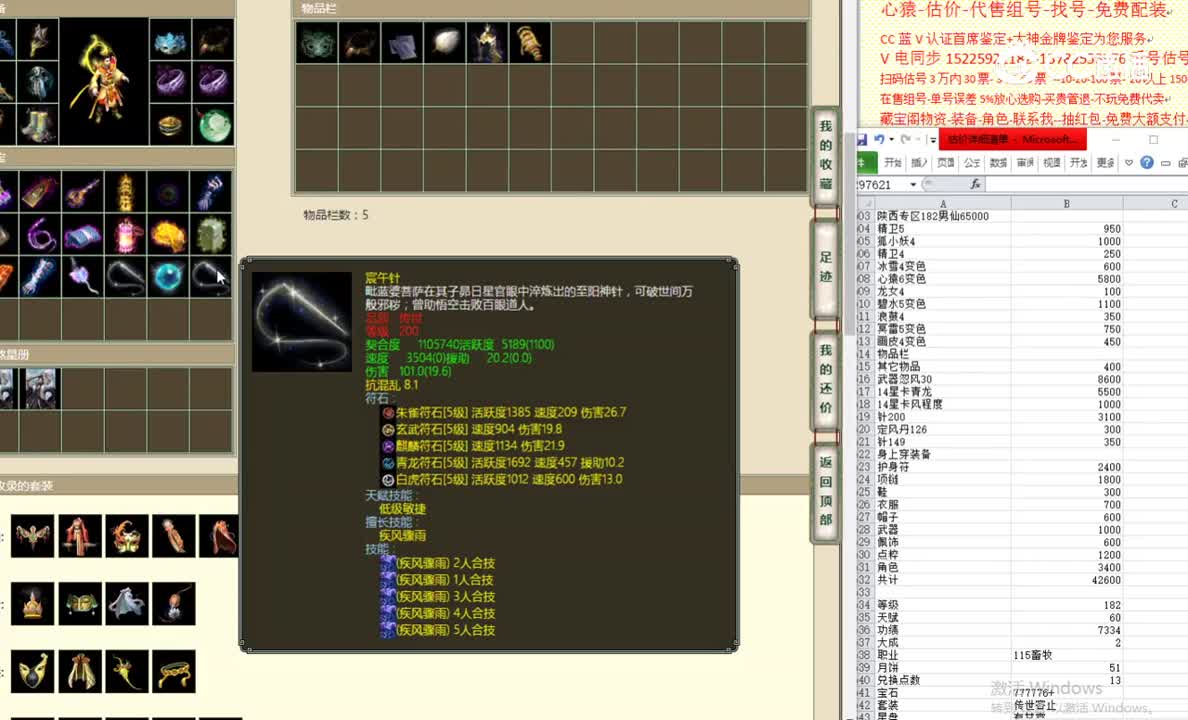
Task: Open Excel 插入 ribbon tab
Action: (920, 163)
